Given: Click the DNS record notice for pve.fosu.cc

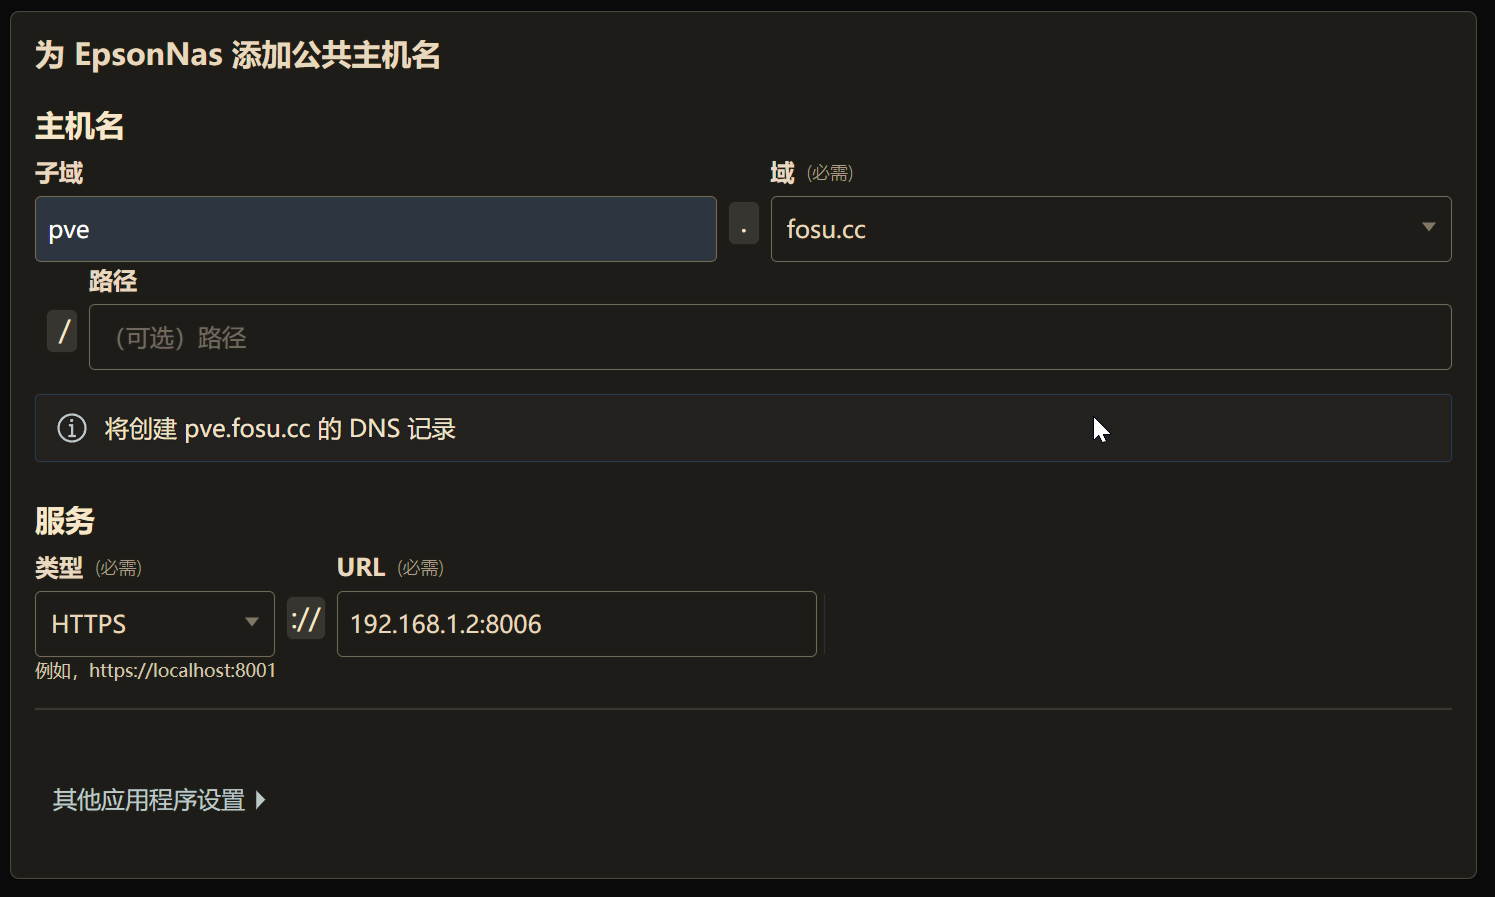Looking at the screenshot, I should 743,428.
